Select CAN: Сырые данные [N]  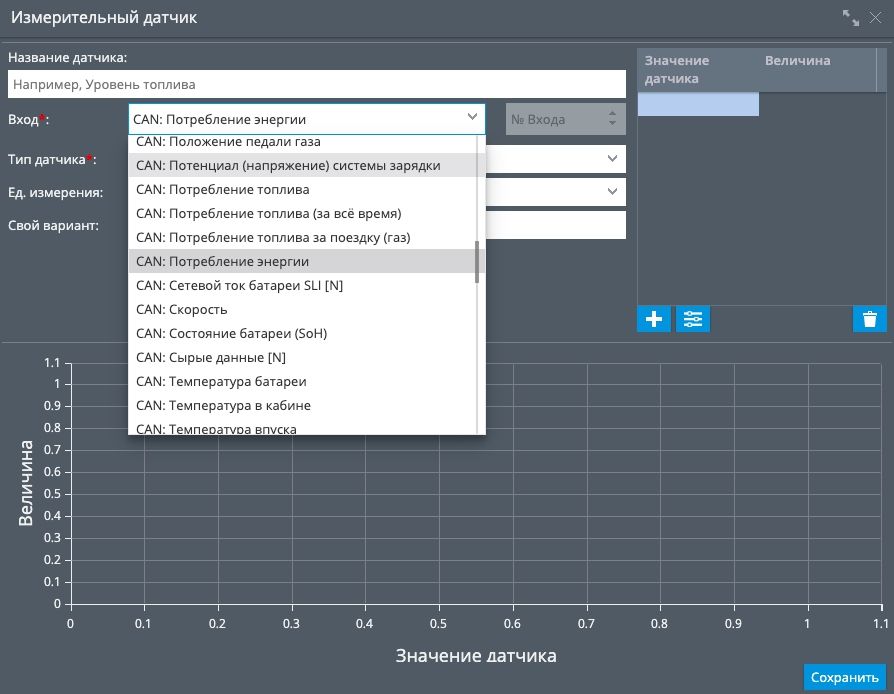[x=307, y=357]
